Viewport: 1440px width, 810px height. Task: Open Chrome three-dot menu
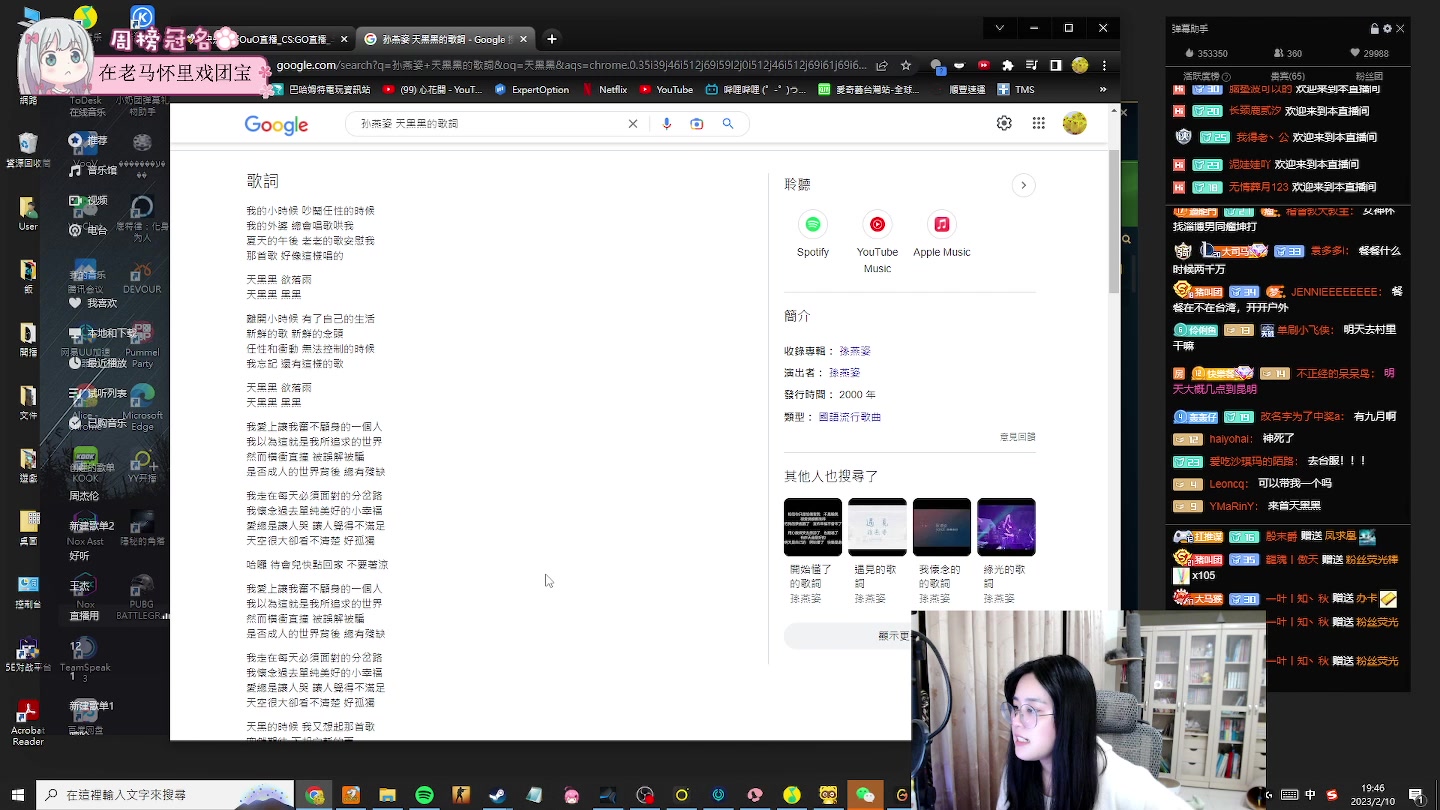point(1104,66)
